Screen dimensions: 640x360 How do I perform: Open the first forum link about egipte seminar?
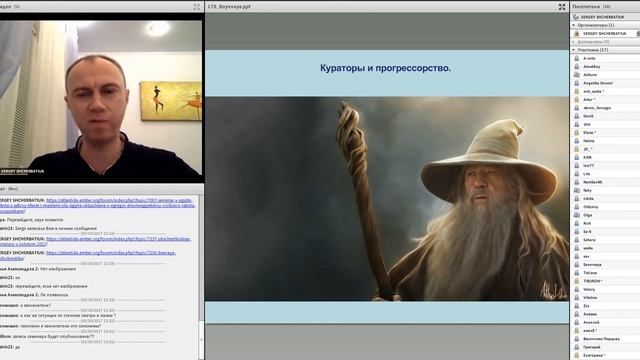pyautogui.click(x=98, y=206)
